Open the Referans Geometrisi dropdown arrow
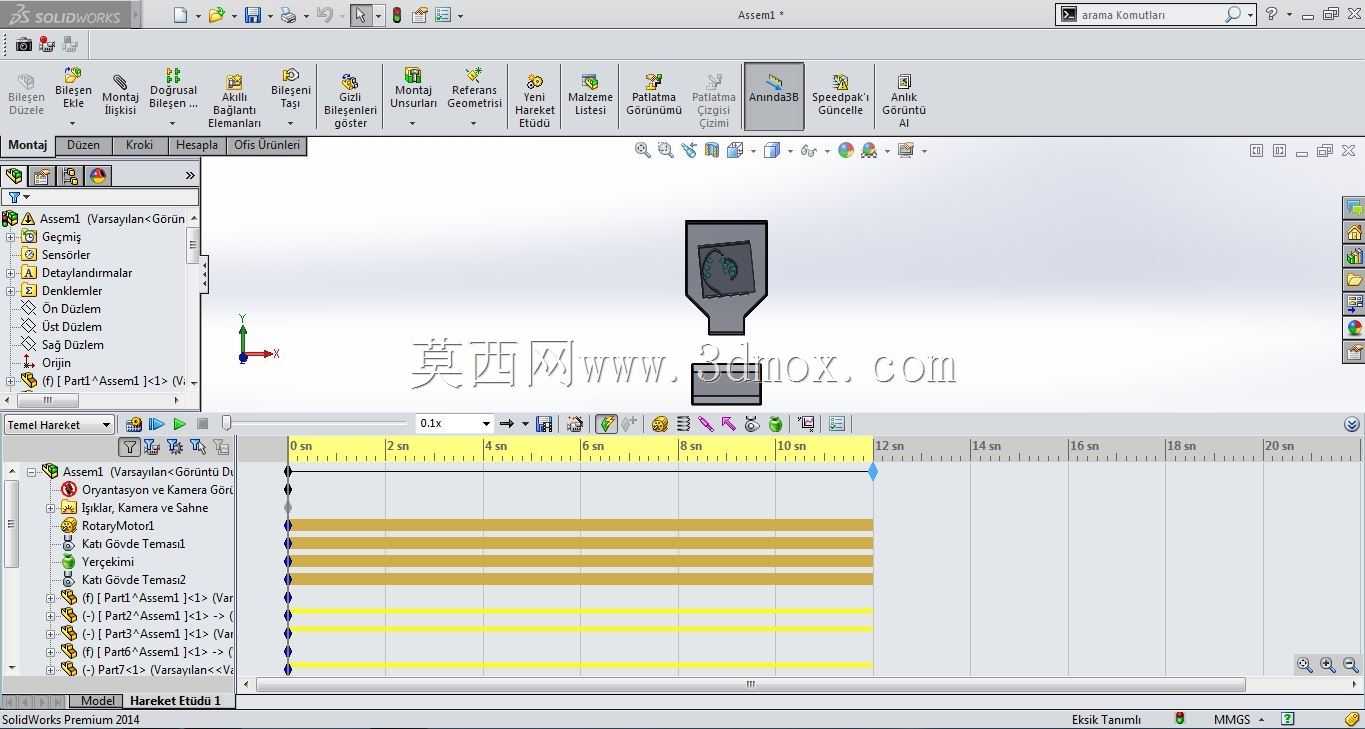The width and height of the screenshot is (1365, 729). 474,124
